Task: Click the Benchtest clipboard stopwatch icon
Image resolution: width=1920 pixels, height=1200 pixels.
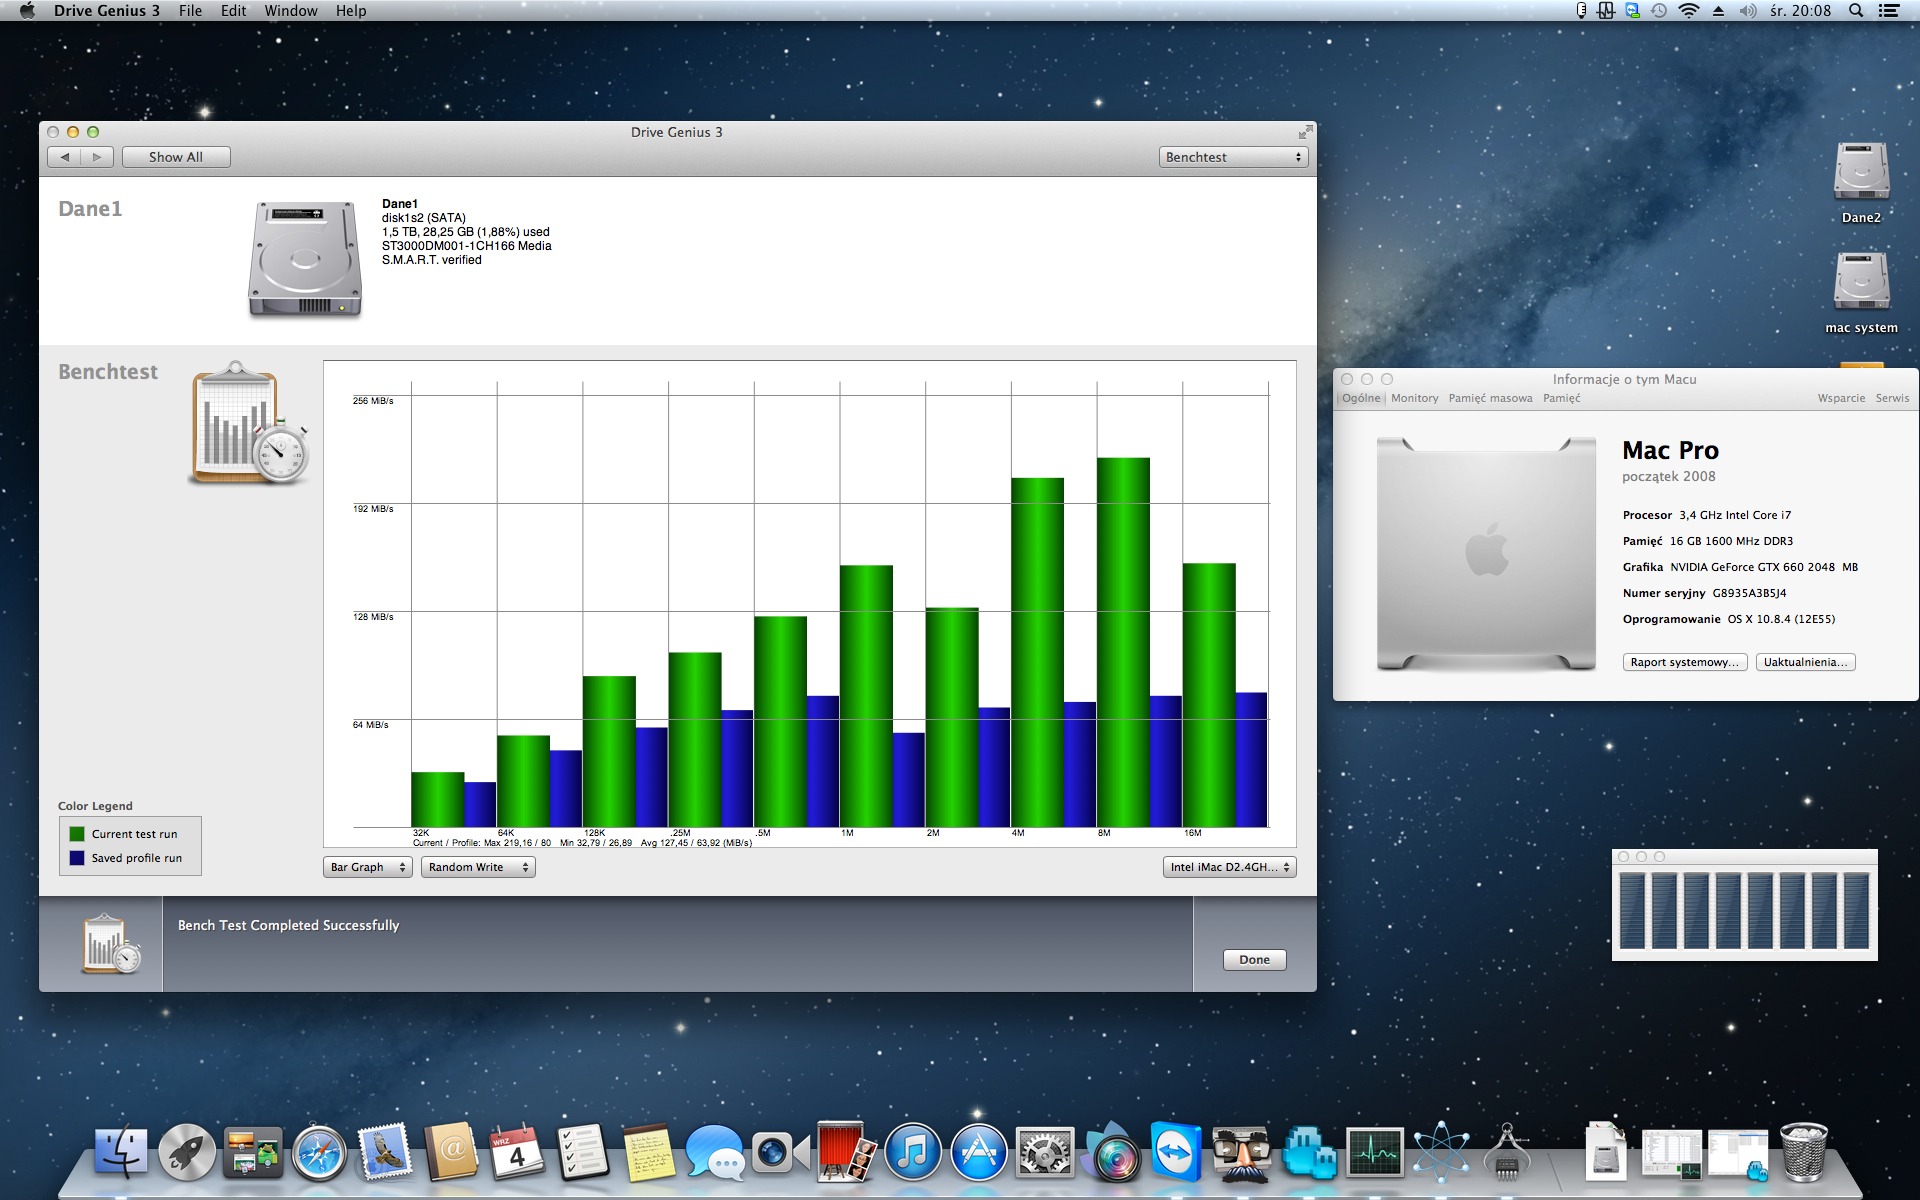Action: [249, 423]
